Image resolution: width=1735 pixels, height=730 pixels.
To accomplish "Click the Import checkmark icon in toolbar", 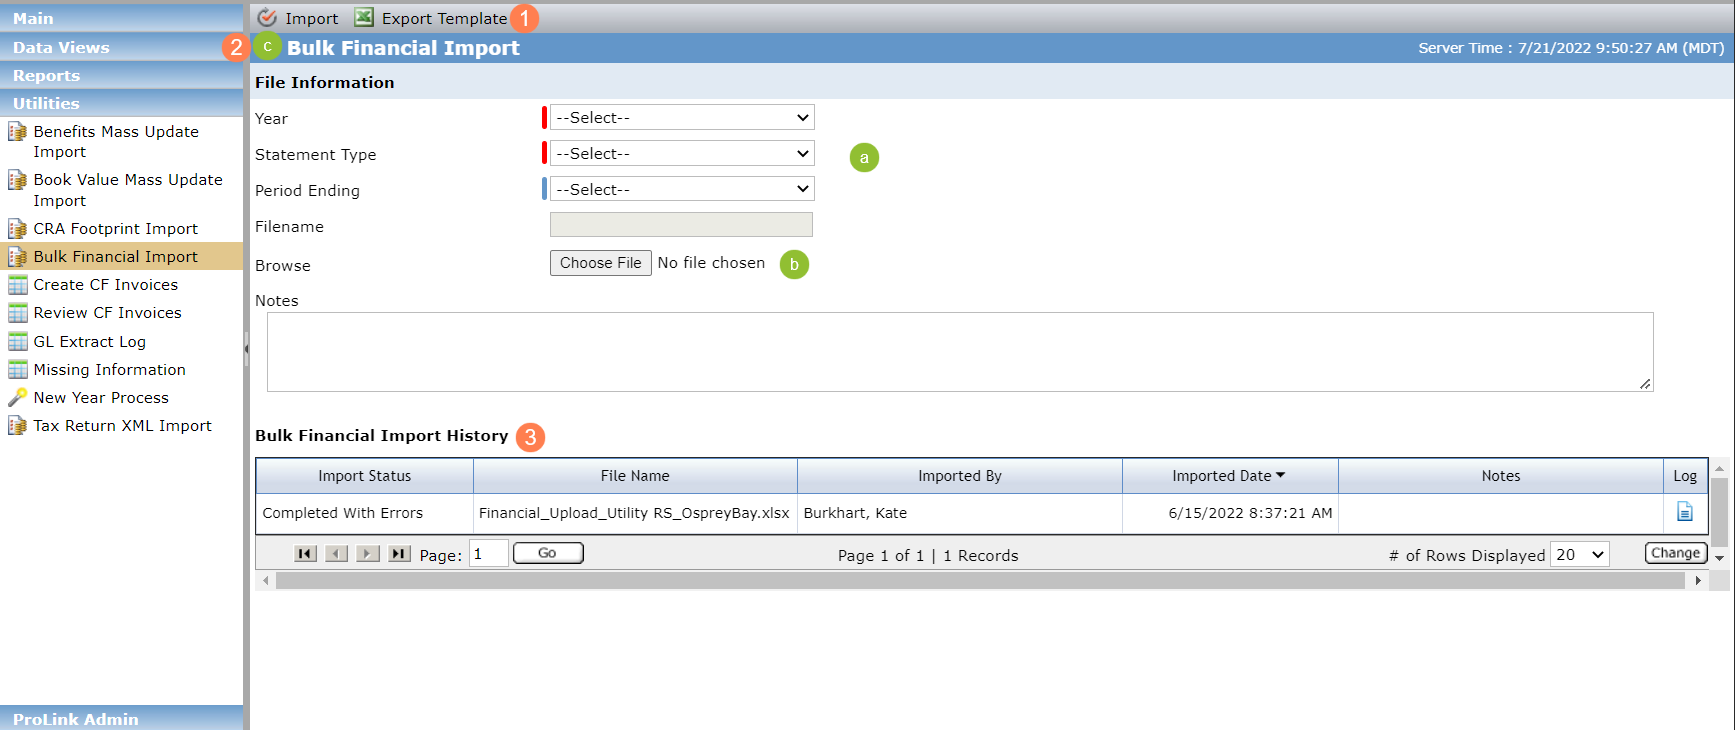I will click(x=267, y=17).
